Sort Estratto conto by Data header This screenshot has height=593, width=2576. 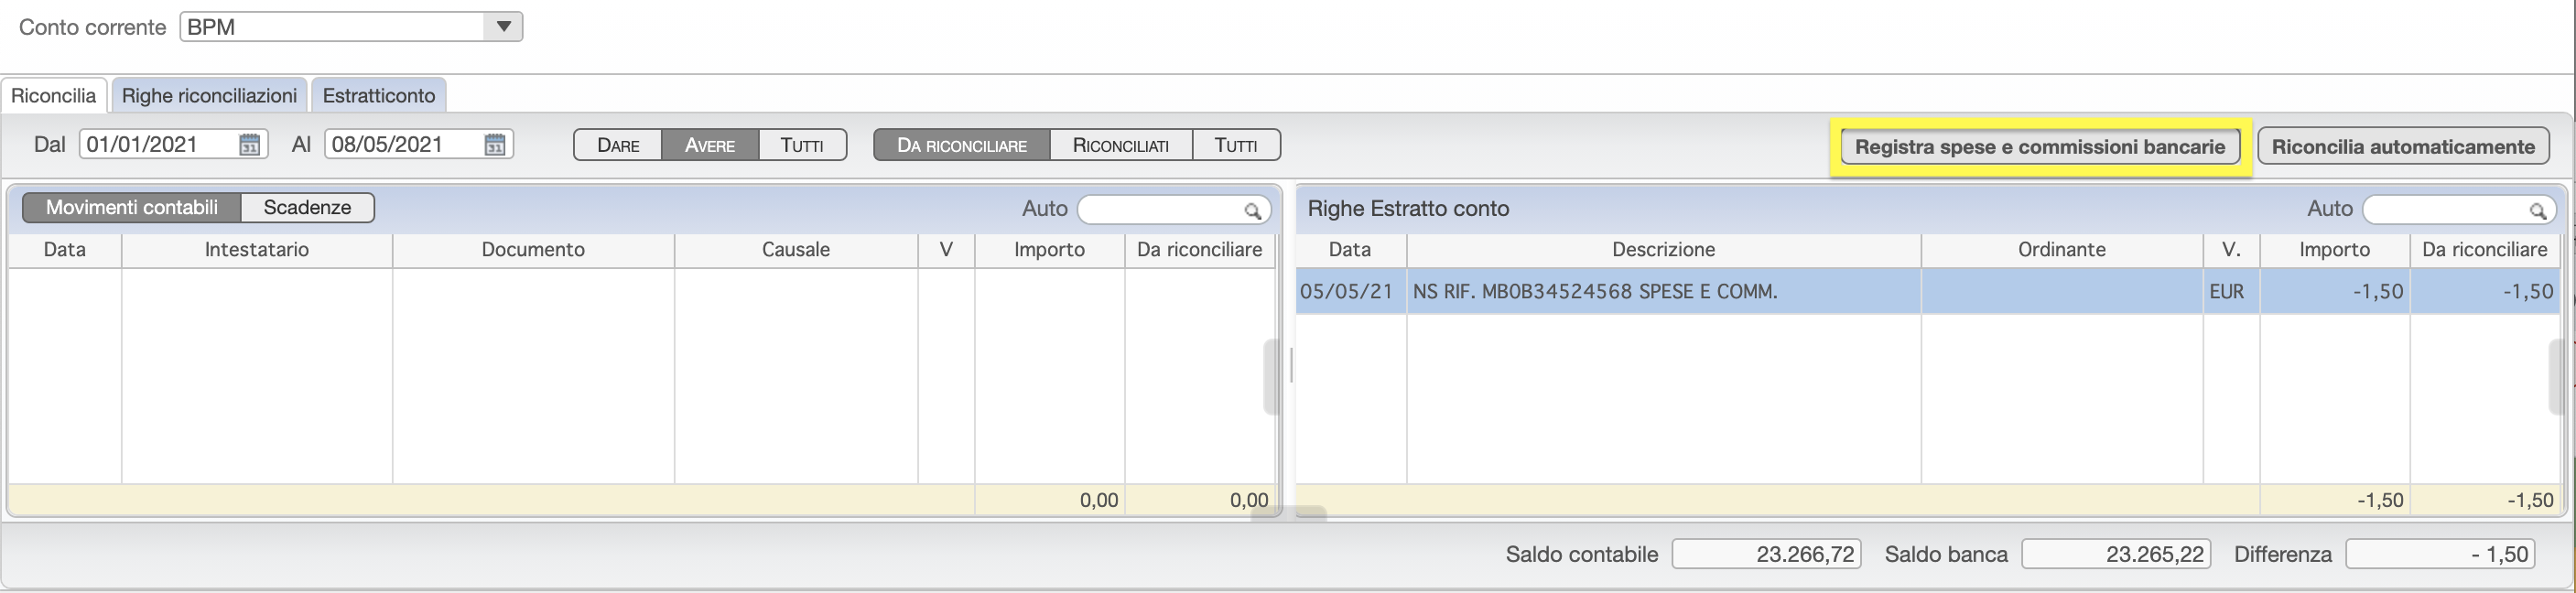tap(1350, 250)
